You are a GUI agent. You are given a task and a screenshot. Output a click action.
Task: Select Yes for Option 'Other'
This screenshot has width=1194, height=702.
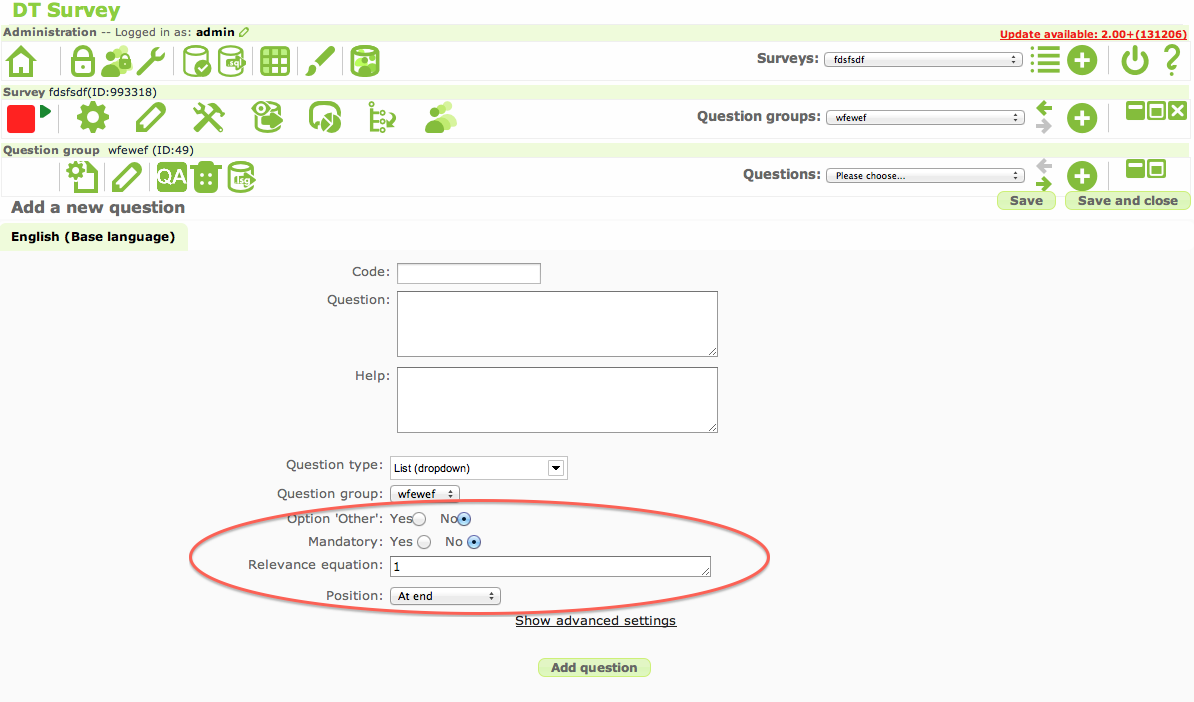[419, 519]
